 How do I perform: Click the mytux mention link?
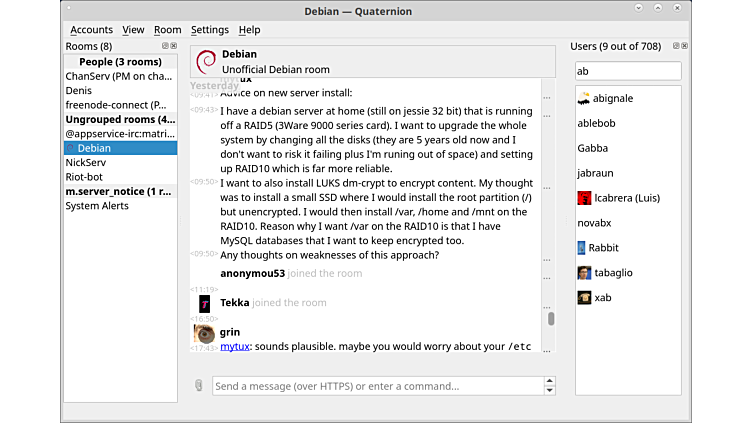click(234, 346)
